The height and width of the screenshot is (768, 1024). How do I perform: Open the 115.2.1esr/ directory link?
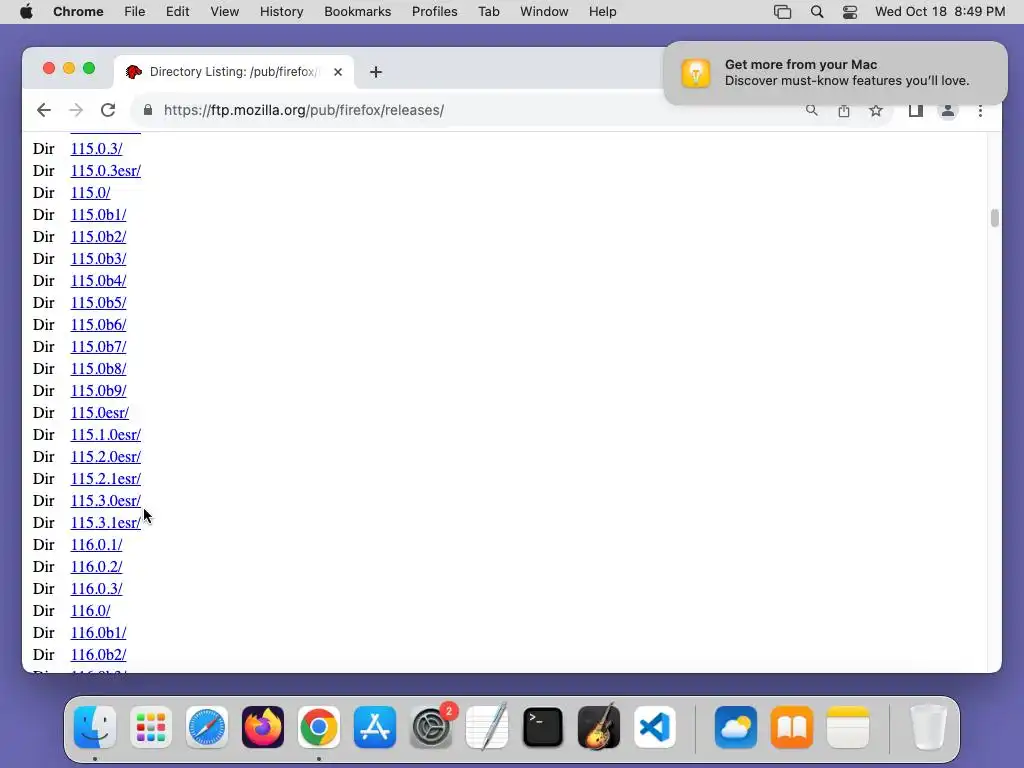106,479
